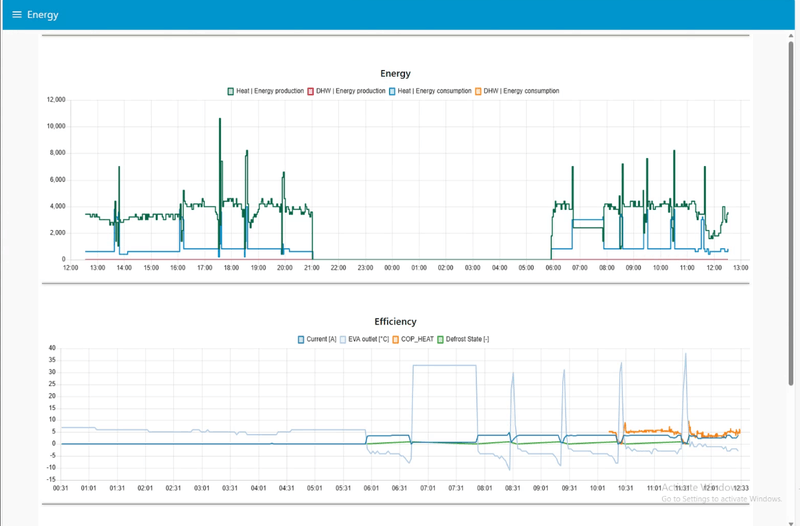The height and width of the screenshot is (526, 800).
Task: Click the -15 y-axis label on Efficiency chart
Action: click(51, 480)
